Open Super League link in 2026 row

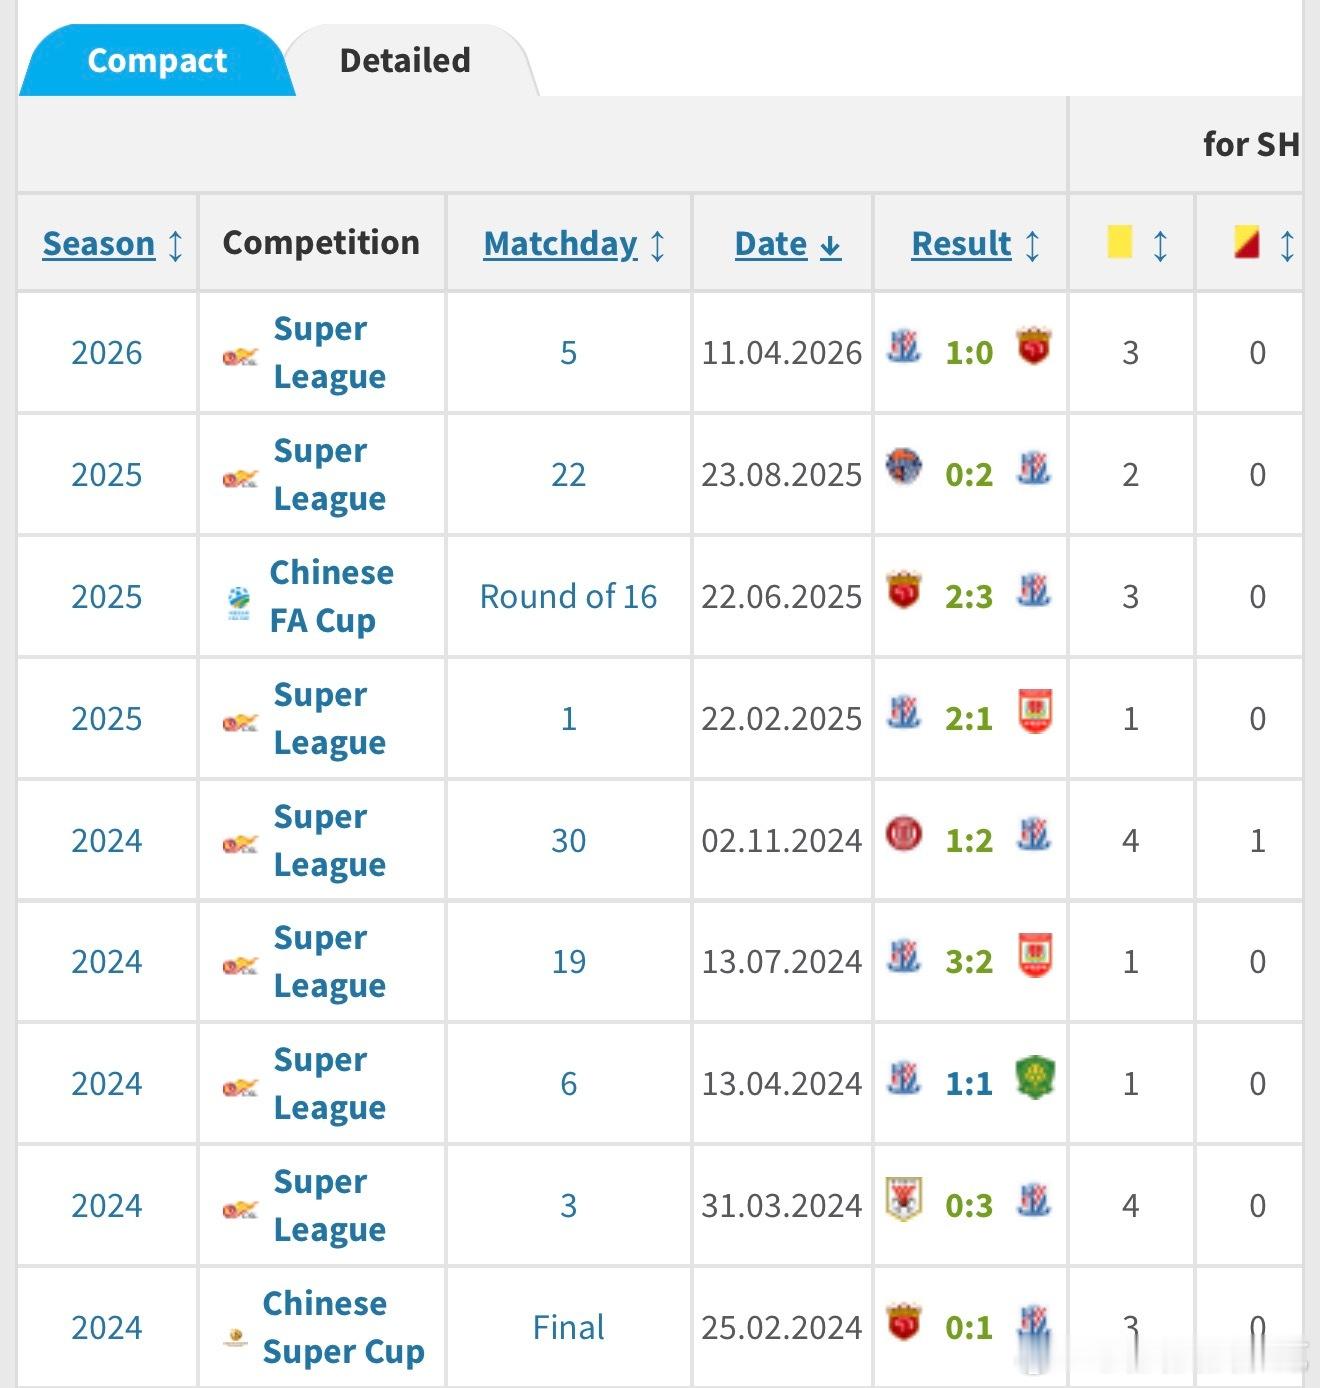(x=329, y=352)
